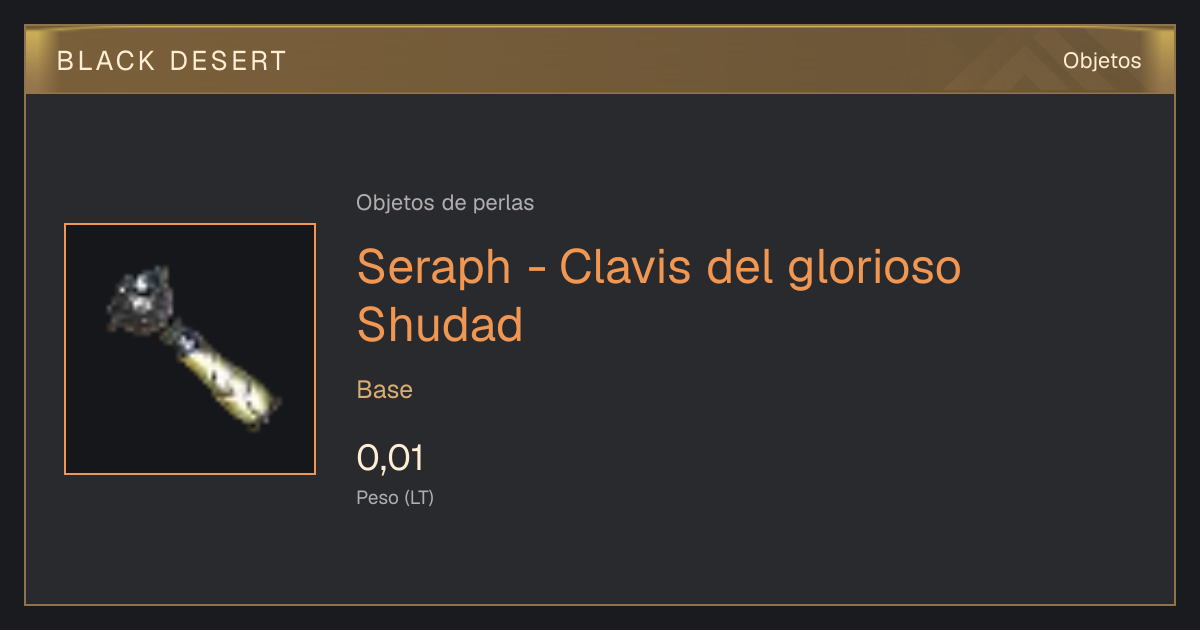Image resolution: width=1200 pixels, height=630 pixels.
Task: Click the 0,01 weight value
Action: pyautogui.click(x=390, y=458)
